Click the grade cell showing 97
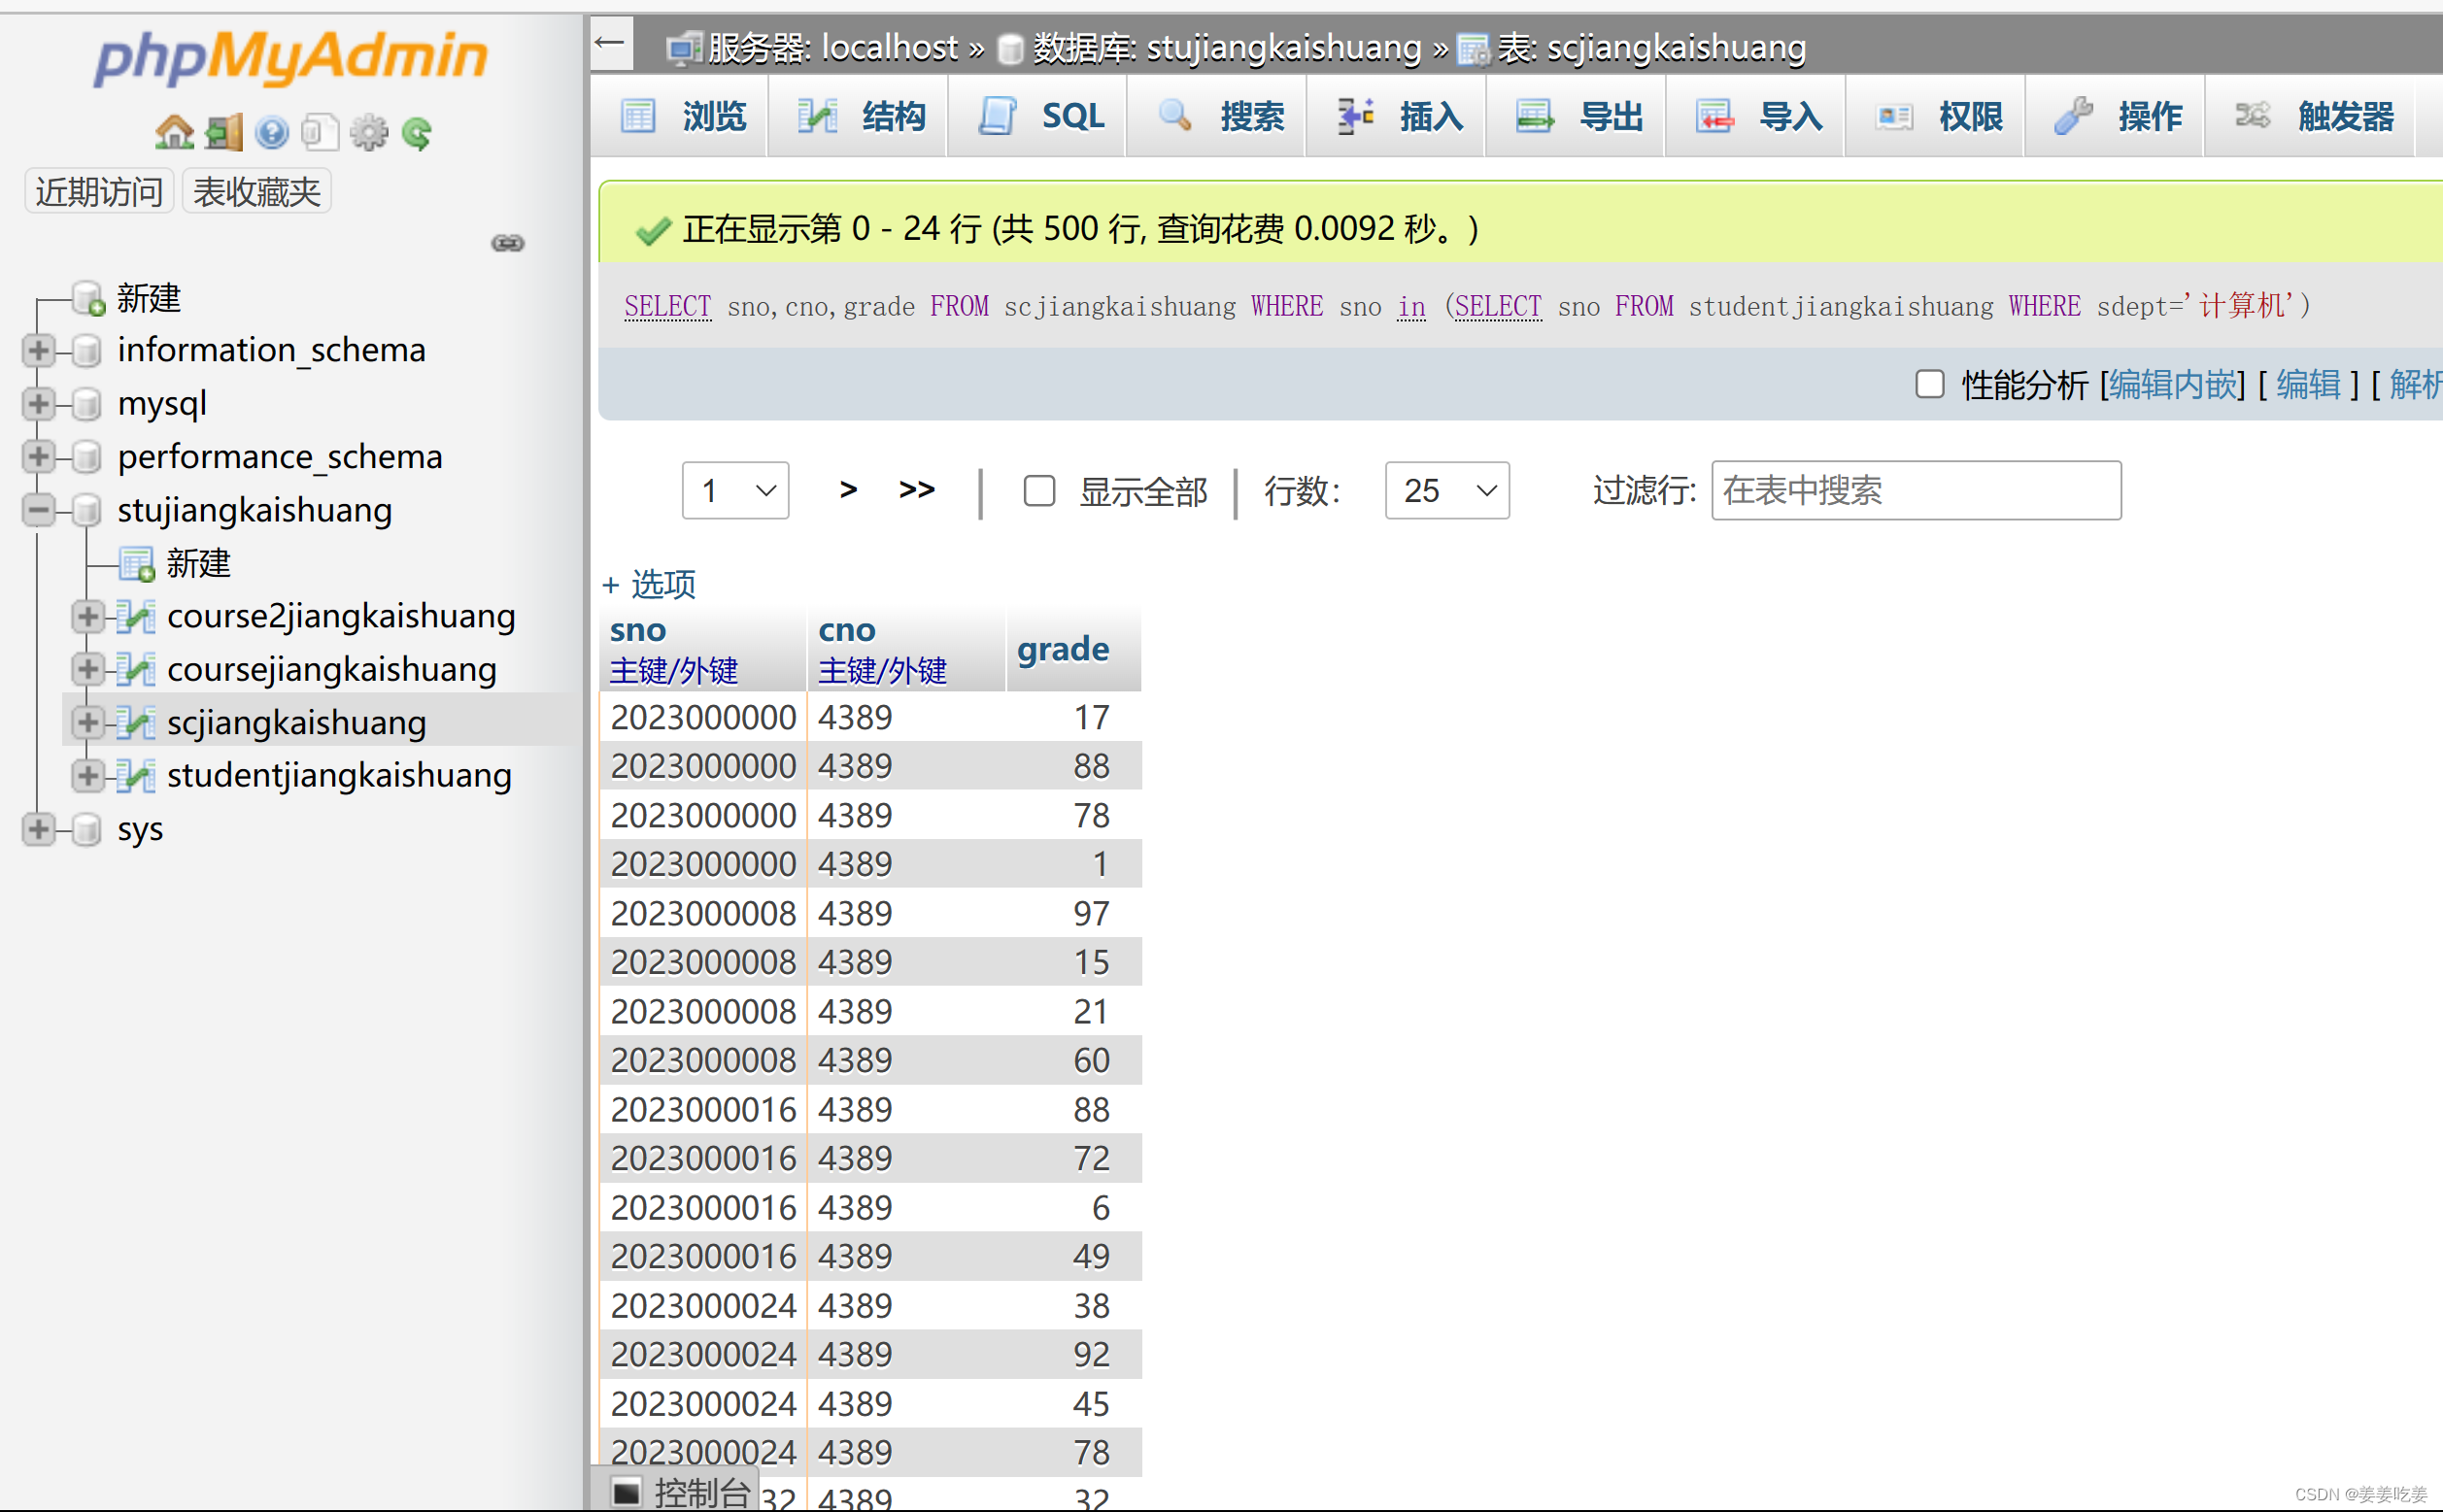 [x=1073, y=913]
